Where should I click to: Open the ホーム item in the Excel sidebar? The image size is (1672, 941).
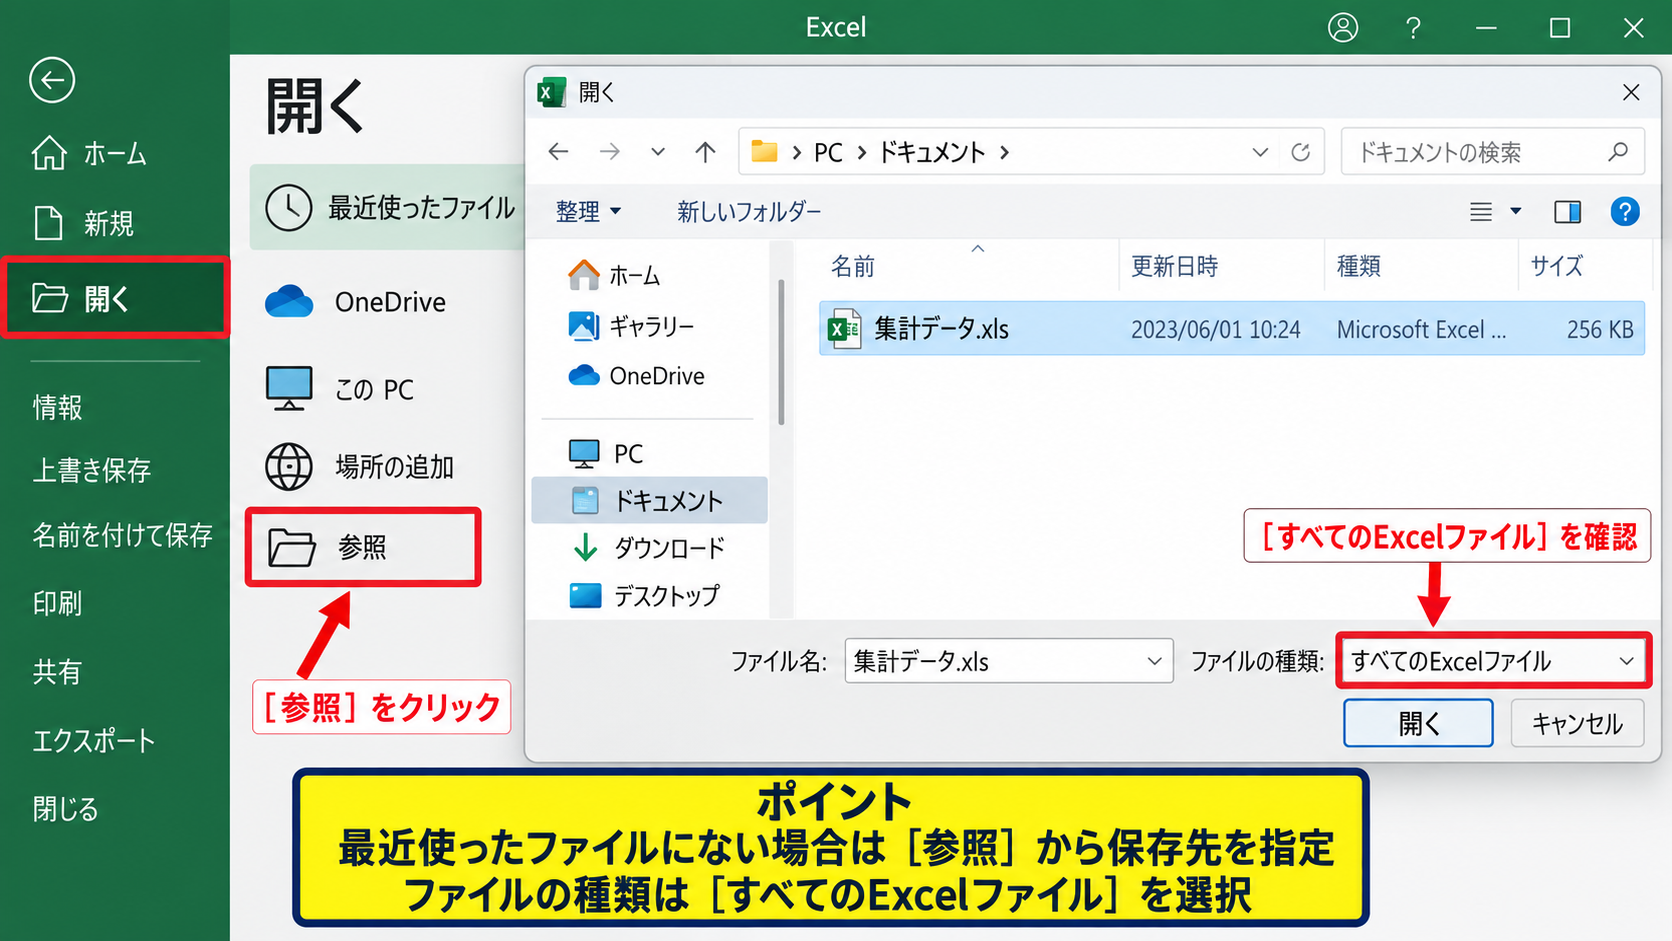(90, 154)
